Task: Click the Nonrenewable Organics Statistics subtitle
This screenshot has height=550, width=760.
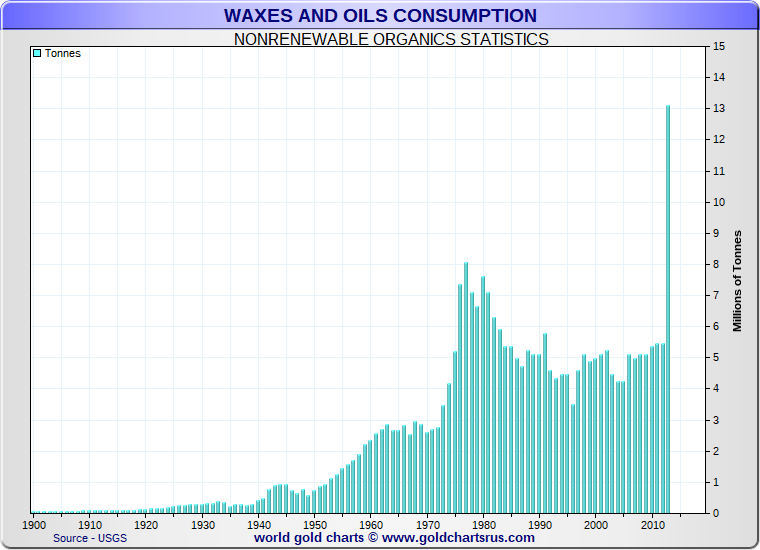Action: [x=390, y=39]
